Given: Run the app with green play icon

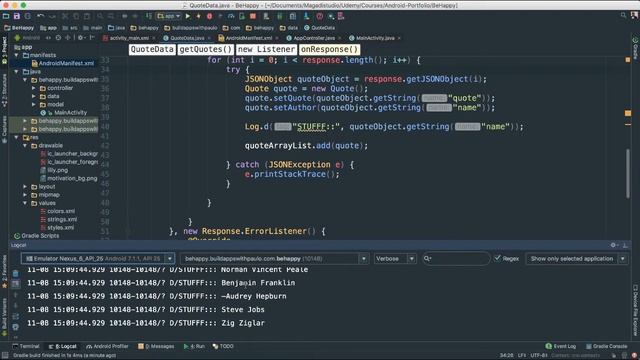Looking at the screenshot, I should coord(188,16).
